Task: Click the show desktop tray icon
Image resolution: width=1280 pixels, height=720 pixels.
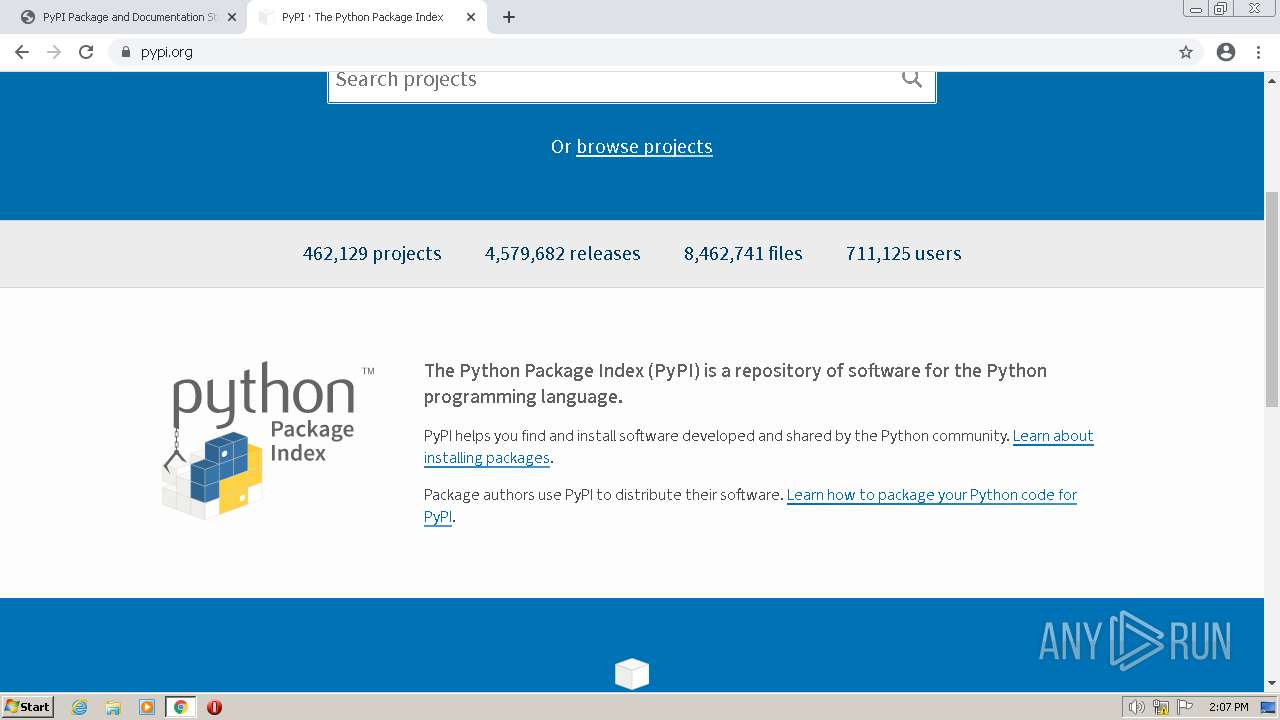Action: click(1268, 707)
